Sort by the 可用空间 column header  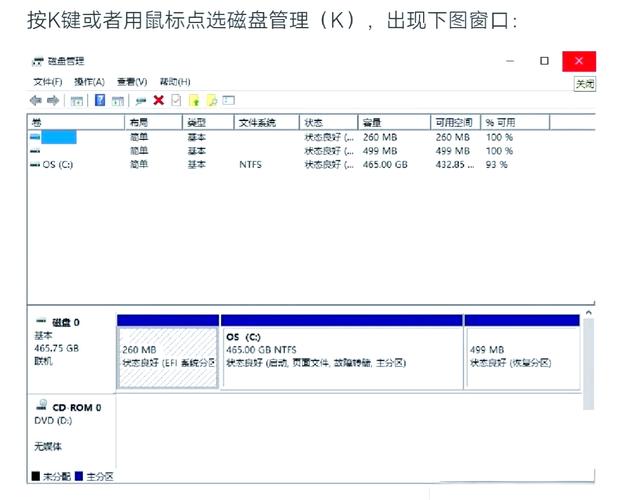pyautogui.click(x=456, y=122)
